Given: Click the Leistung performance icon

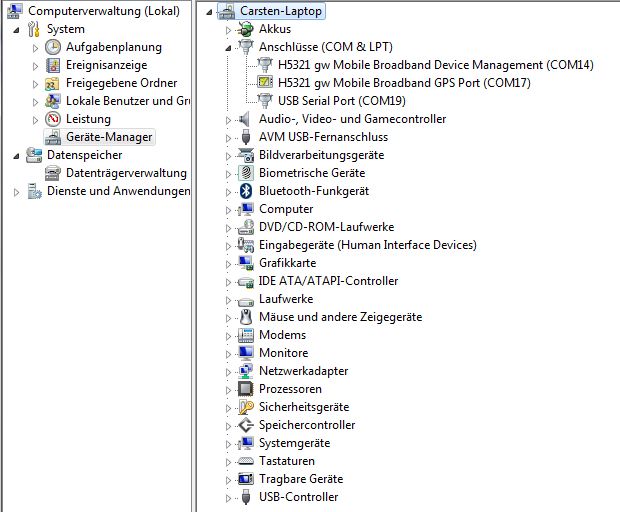Looking at the screenshot, I should coord(53,119).
